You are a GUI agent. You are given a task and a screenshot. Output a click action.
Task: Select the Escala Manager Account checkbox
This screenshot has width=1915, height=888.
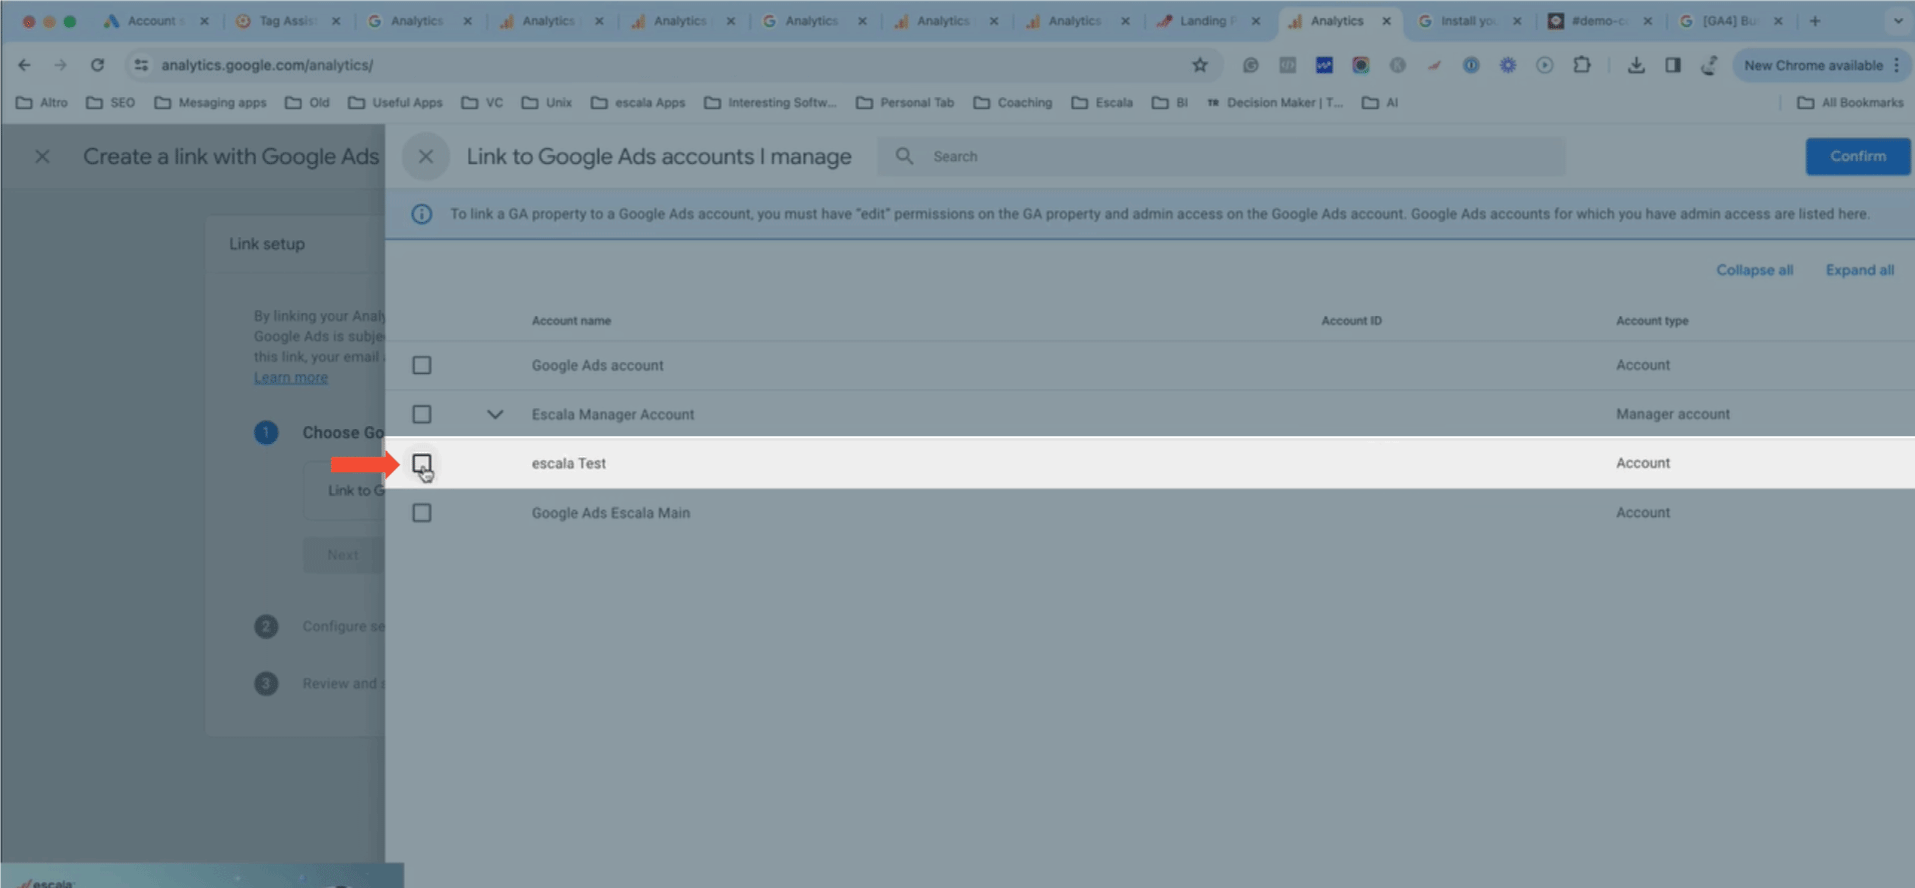(422, 414)
